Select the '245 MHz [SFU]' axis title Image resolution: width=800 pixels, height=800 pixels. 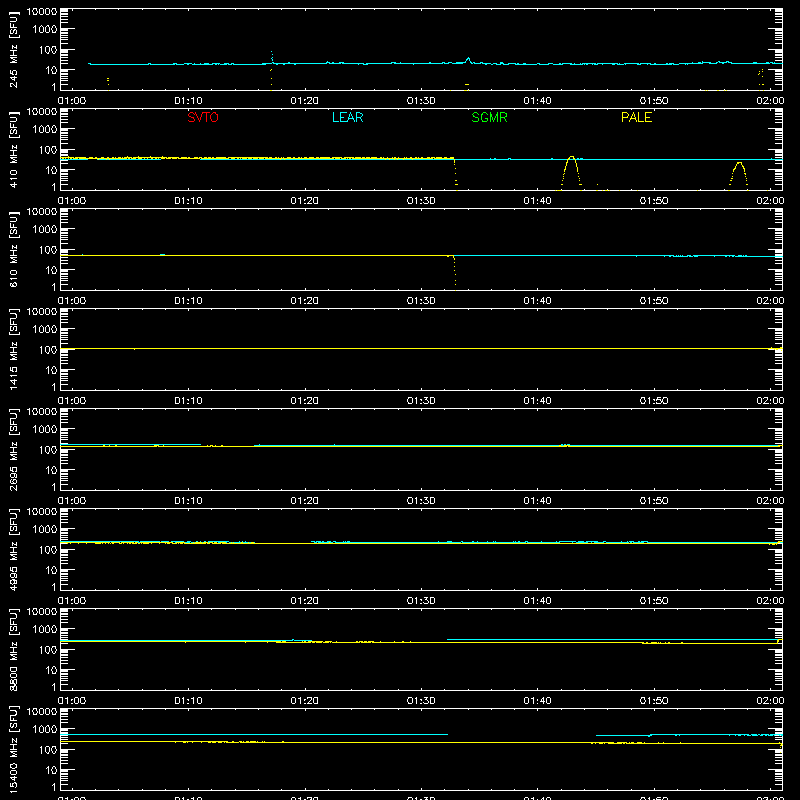coord(13,49)
